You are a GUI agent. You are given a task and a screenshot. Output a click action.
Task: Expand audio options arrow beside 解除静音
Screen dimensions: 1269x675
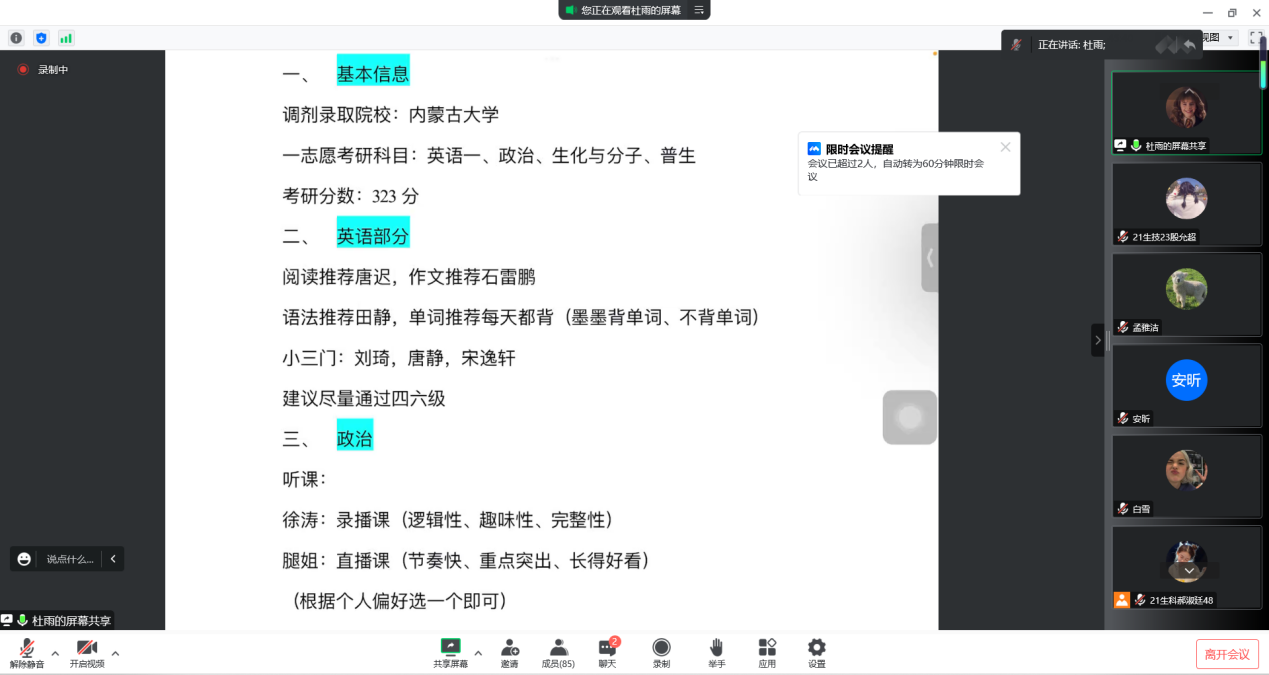pyautogui.click(x=55, y=654)
